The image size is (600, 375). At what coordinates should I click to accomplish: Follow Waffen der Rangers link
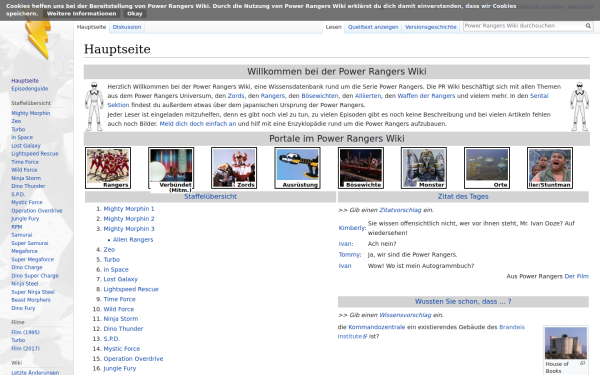[426, 96]
